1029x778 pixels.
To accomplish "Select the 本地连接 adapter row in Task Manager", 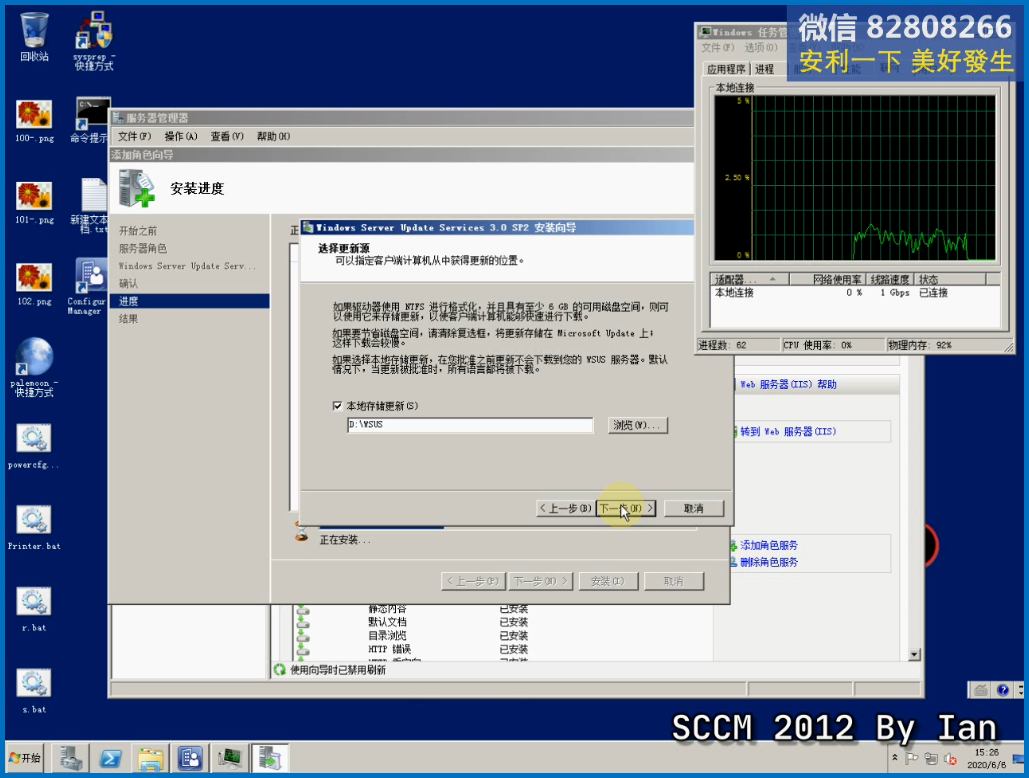I will click(x=854, y=293).
